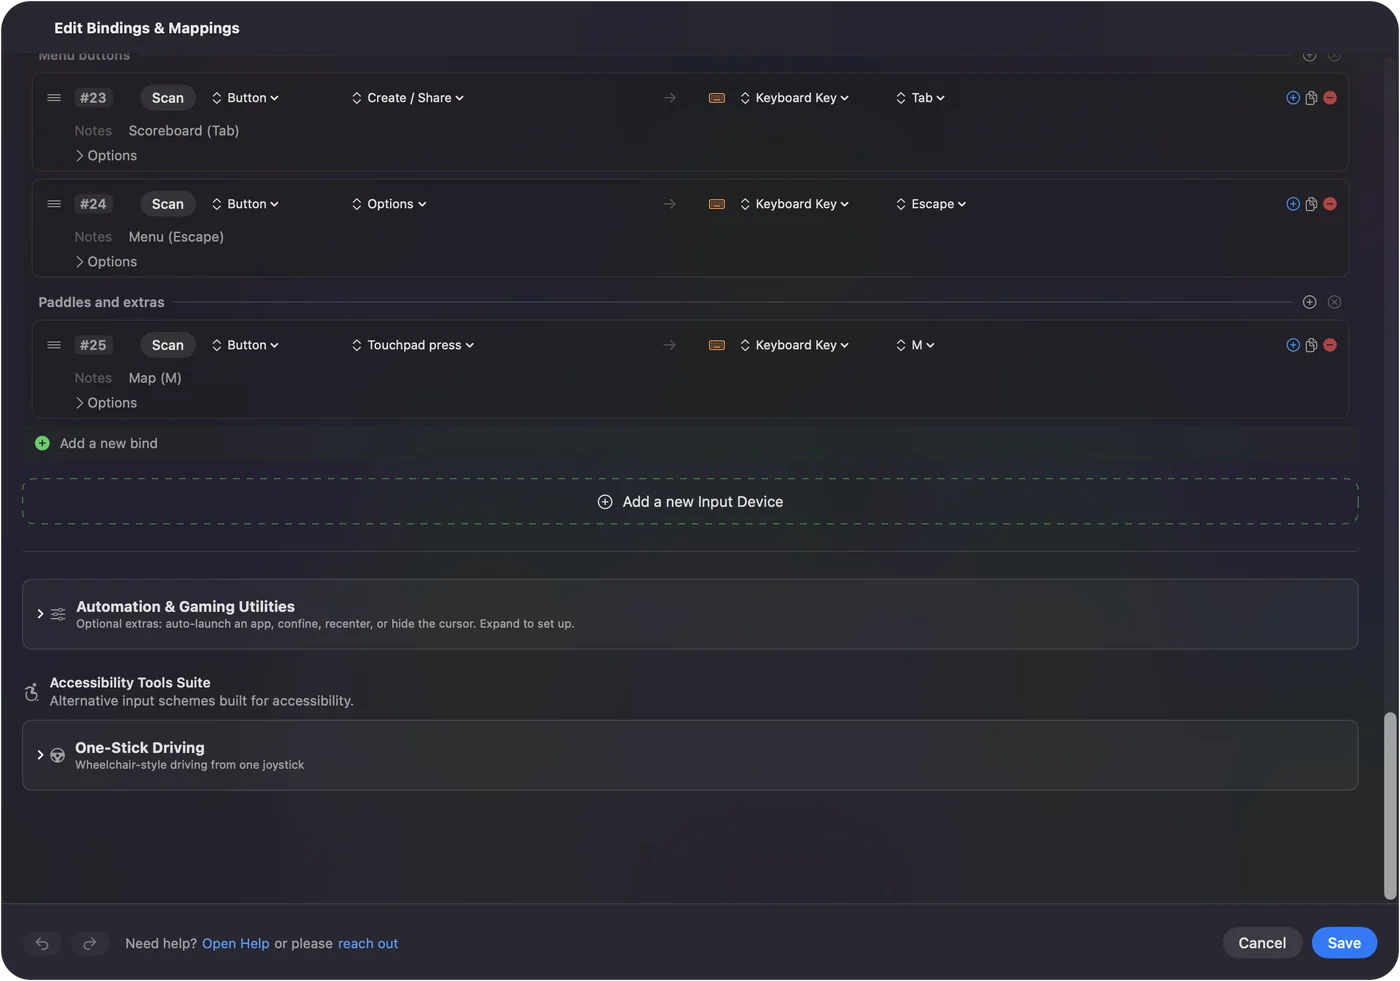
Task: Open the Tab key dropdown
Action: coord(920,98)
